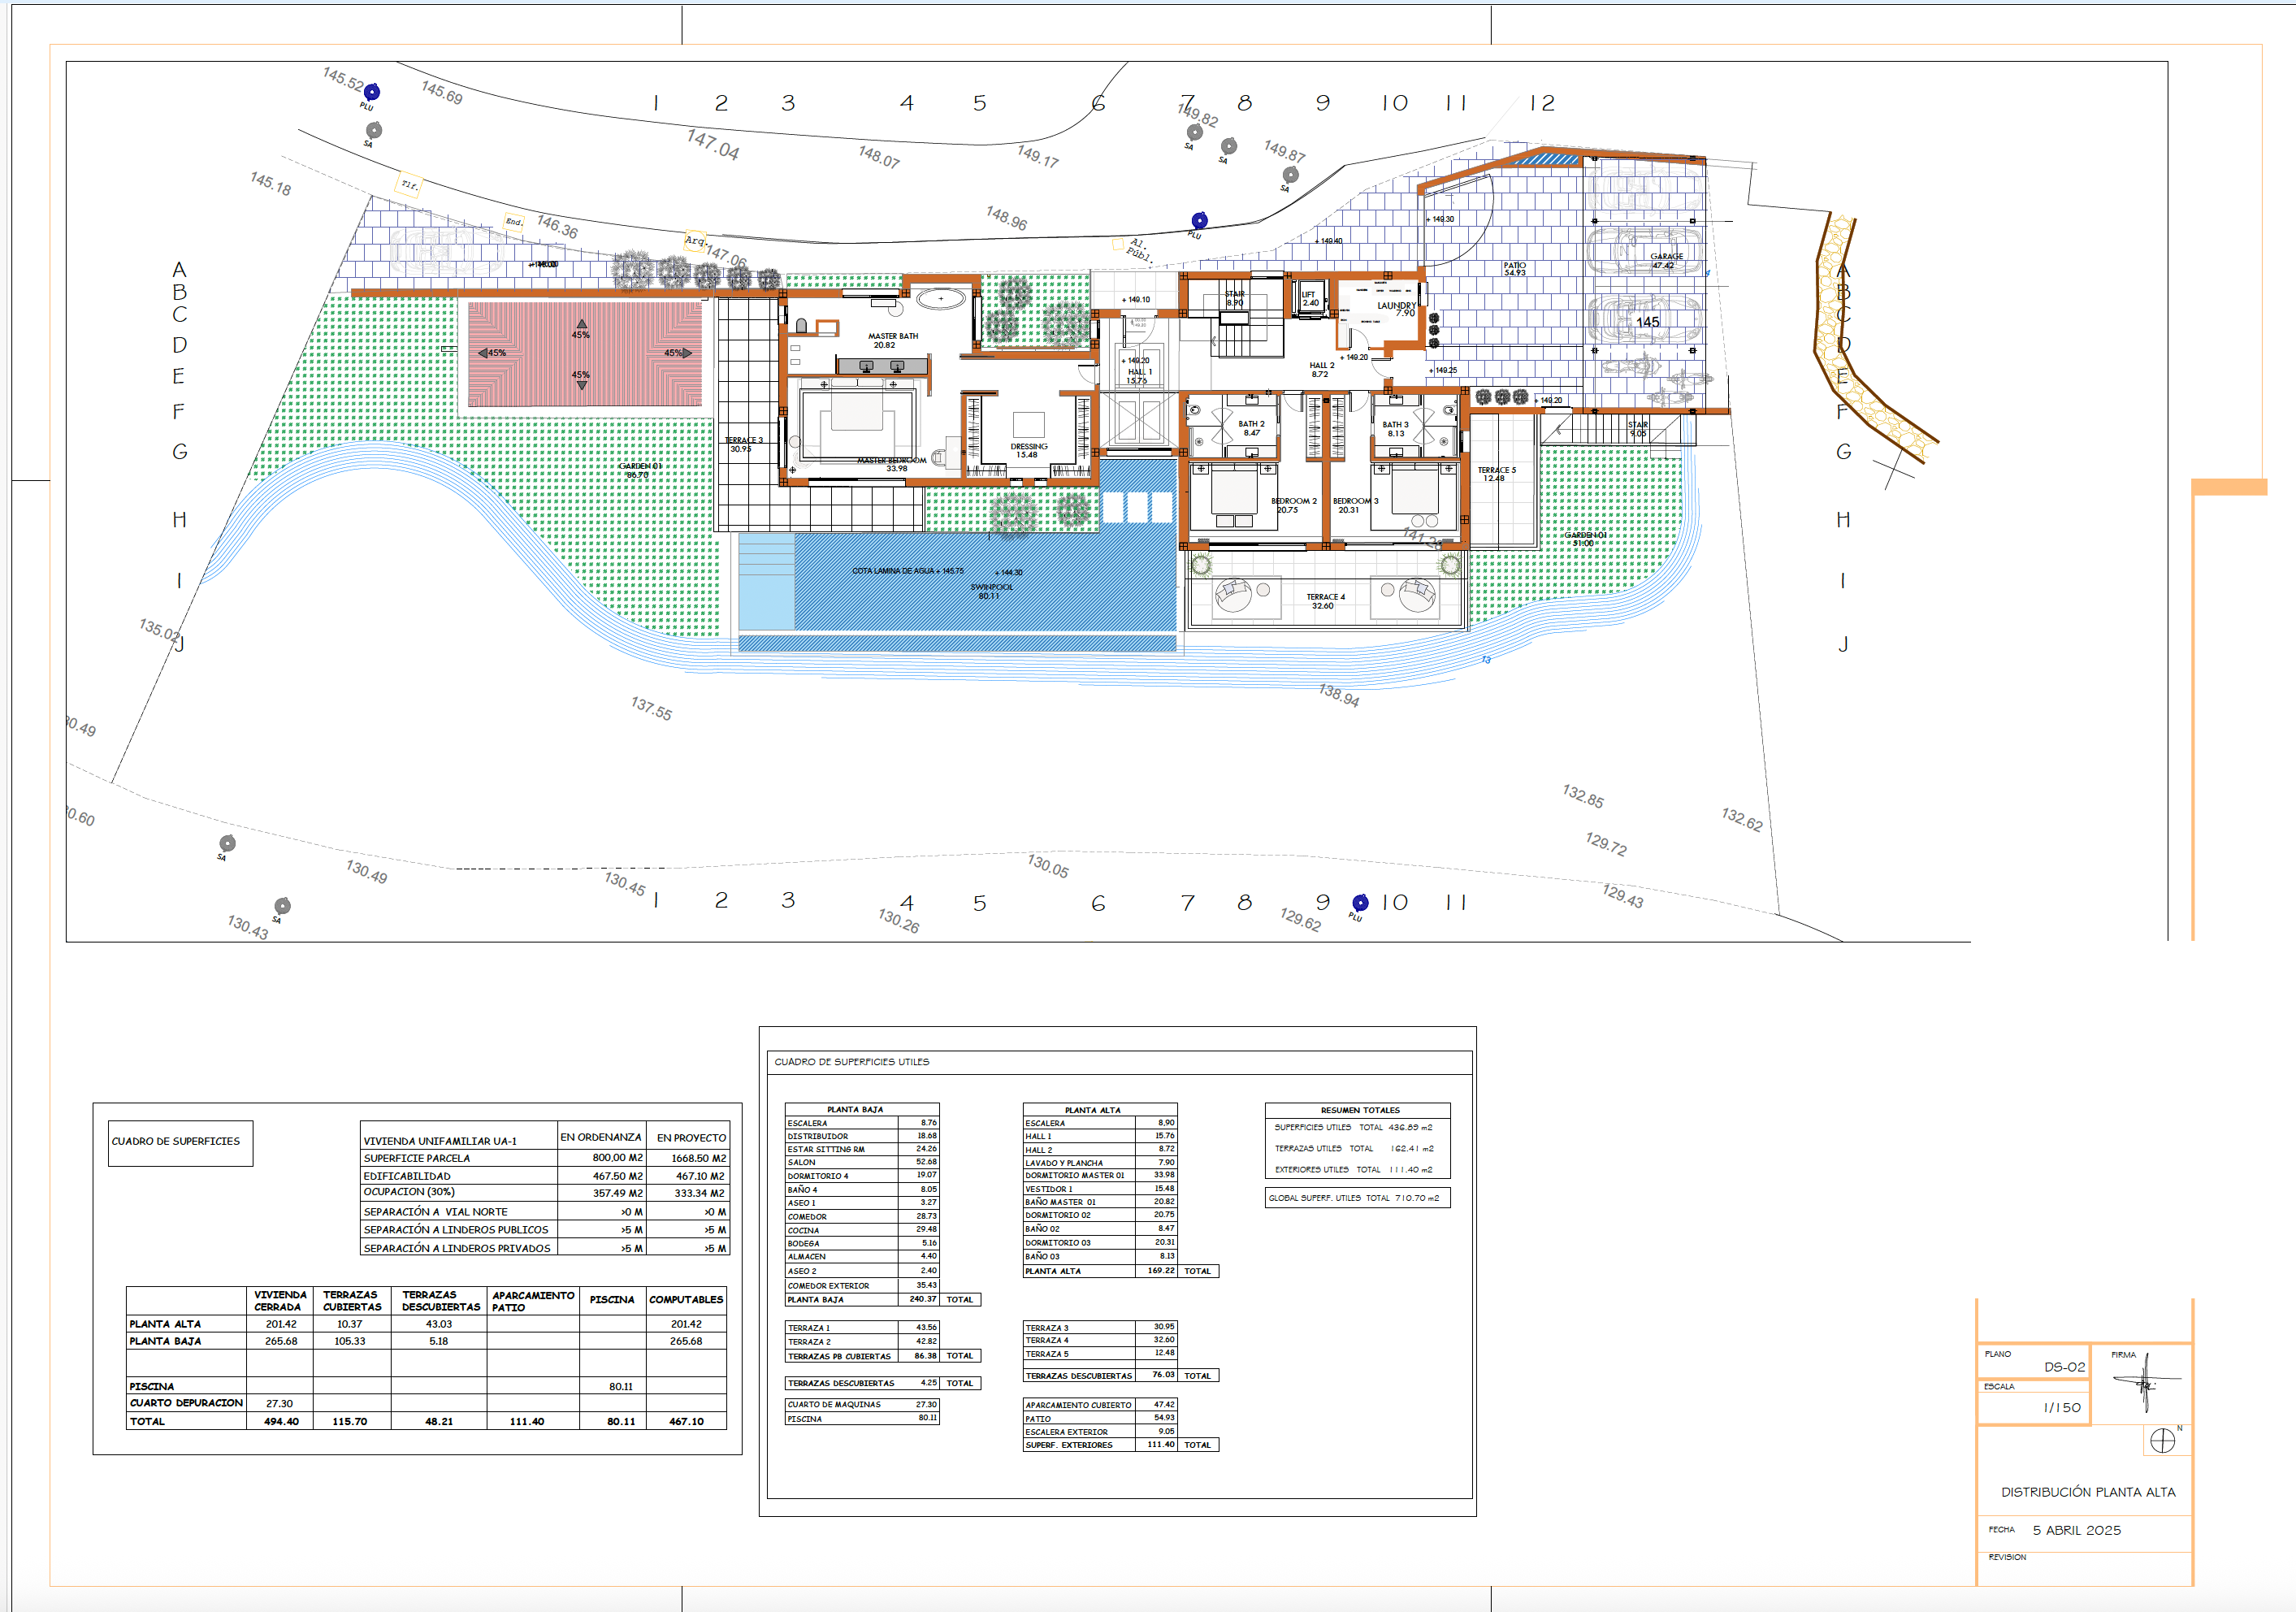Viewport: 2296px width, 1612px height.
Task: Click the 1/150 scale value
Action: coord(2061,1407)
